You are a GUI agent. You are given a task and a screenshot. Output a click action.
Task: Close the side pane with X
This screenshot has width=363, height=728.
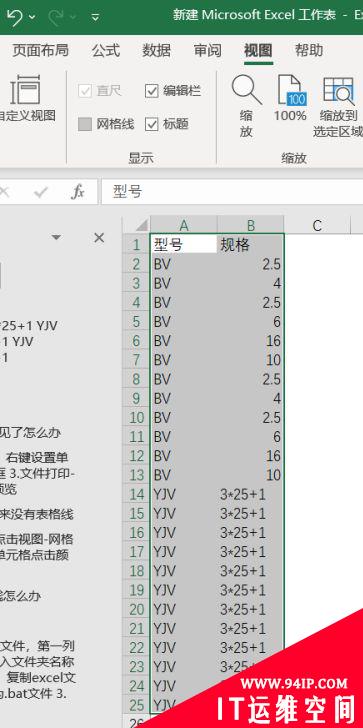click(x=99, y=238)
